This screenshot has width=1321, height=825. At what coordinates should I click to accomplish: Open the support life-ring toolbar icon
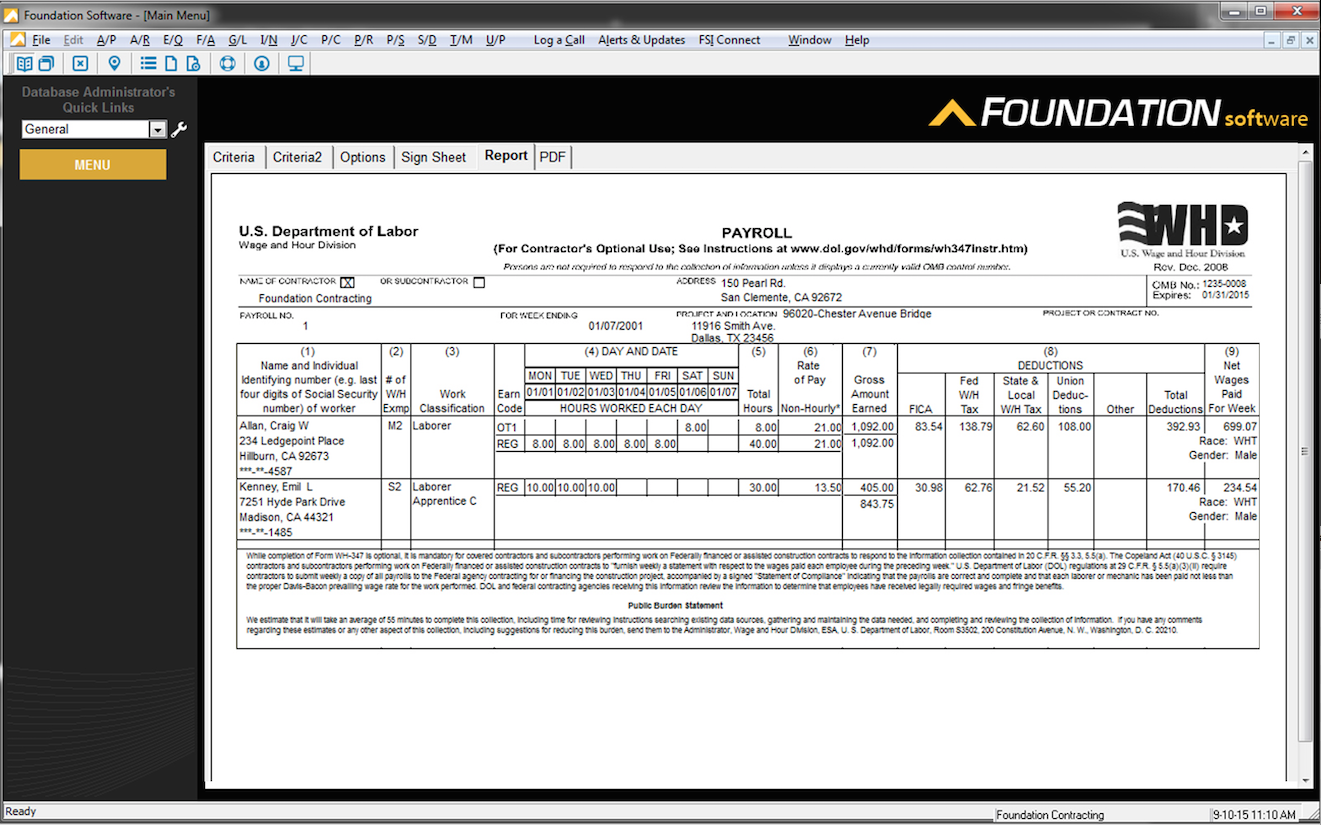[x=228, y=63]
